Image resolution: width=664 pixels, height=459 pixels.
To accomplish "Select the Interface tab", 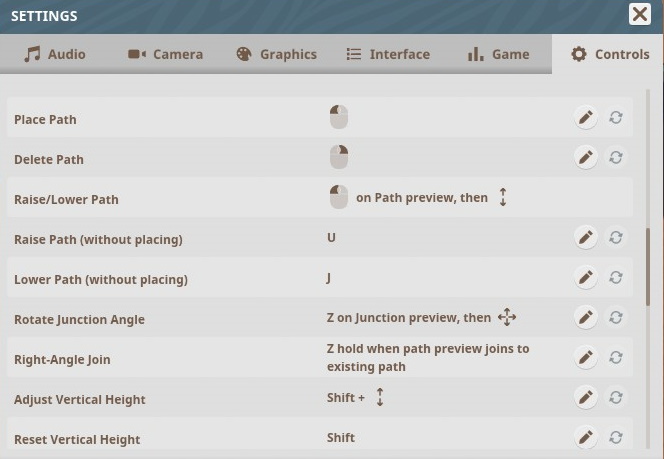I will (388, 54).
